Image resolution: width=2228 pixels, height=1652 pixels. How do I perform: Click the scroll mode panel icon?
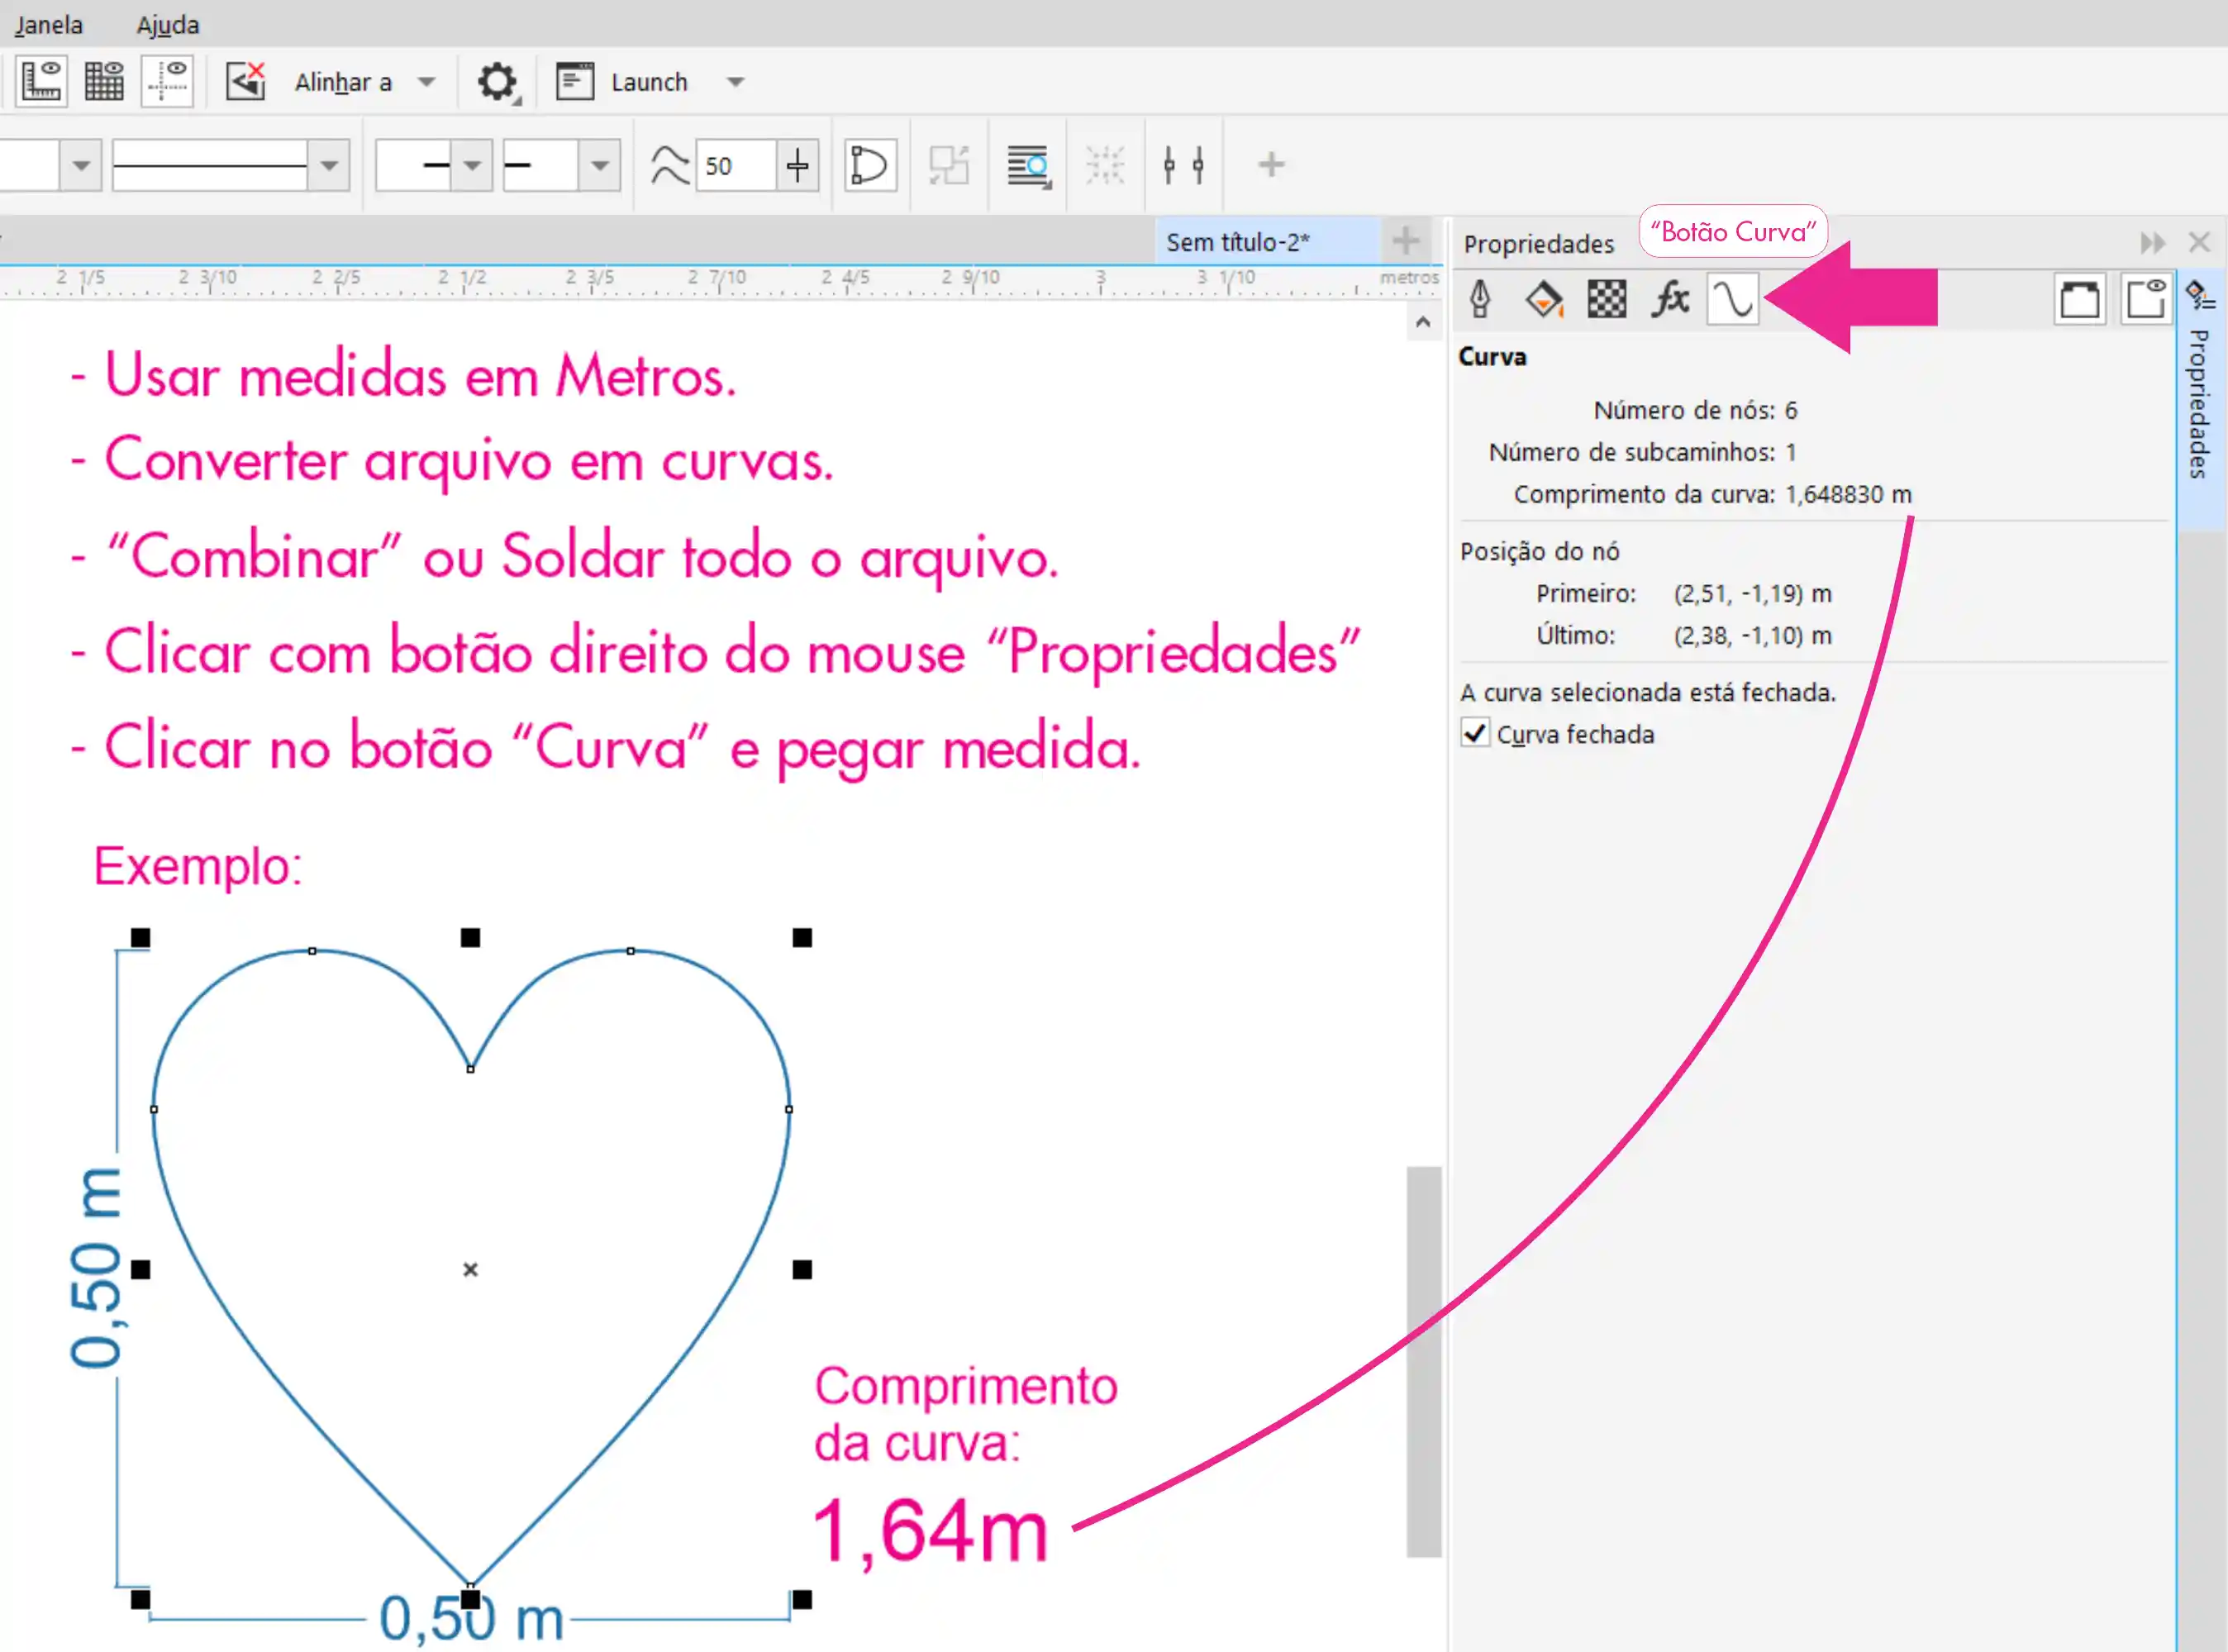(x=2080, y=299)
